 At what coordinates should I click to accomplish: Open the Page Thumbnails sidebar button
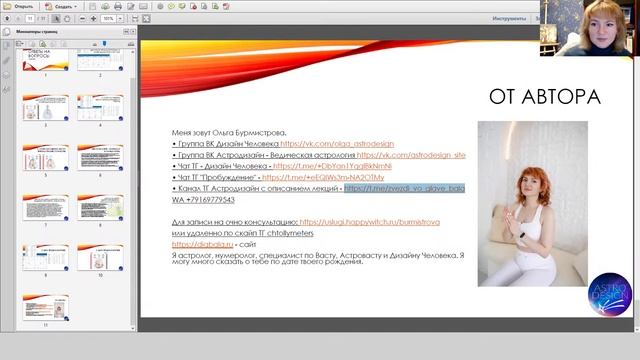click(x=6, y=45)
